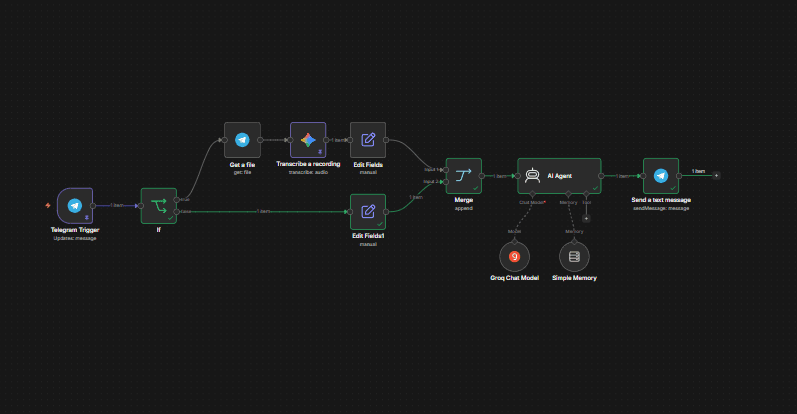This screenshot has height=414, width=797.
Task: Click the '1 item' label between If and Edit Fields1
Action: click(263, 211)
